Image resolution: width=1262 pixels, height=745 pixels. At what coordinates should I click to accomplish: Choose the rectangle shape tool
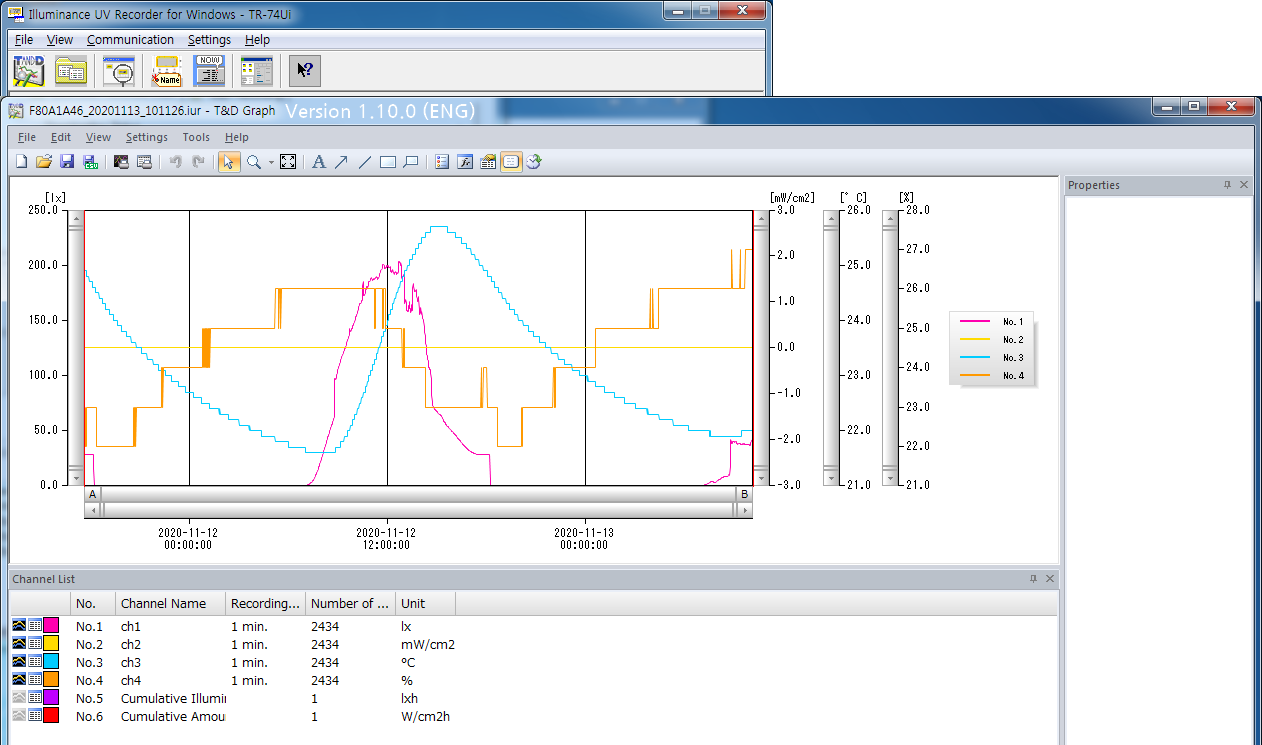[388, 162]
